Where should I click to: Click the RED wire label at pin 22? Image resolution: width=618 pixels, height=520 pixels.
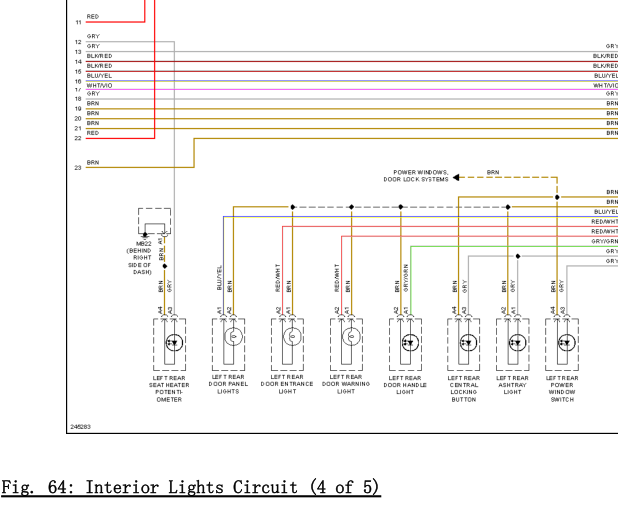[93, 133]
